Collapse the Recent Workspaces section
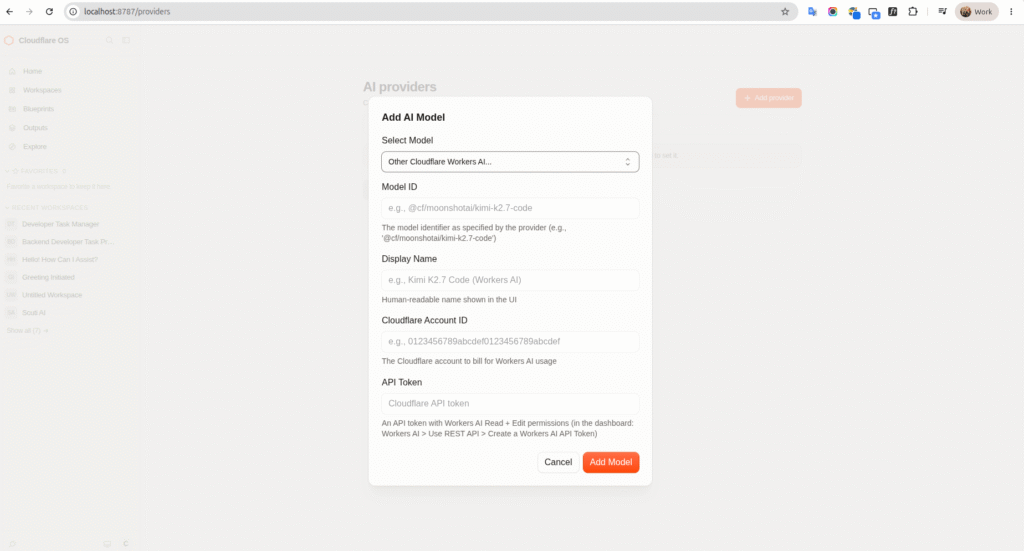This screenshot has width=1024, height=551. [x=47, y=208]
